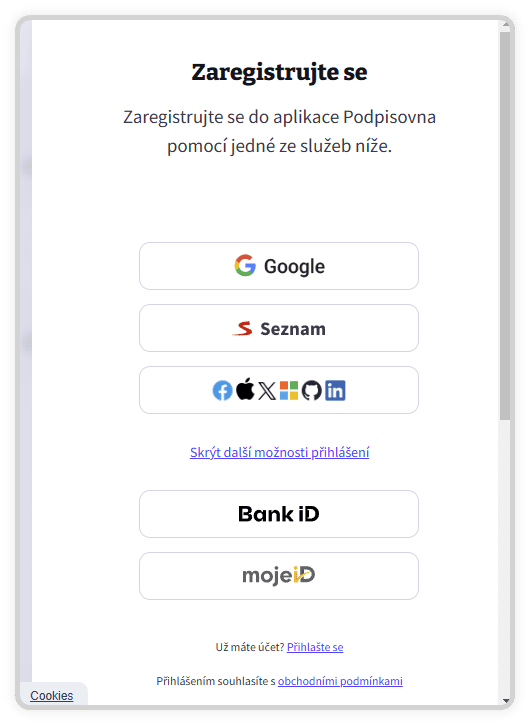Click the X (Twitter) logo icon
The height and width of the screenshot is (725, 530).
coord(267,391)
